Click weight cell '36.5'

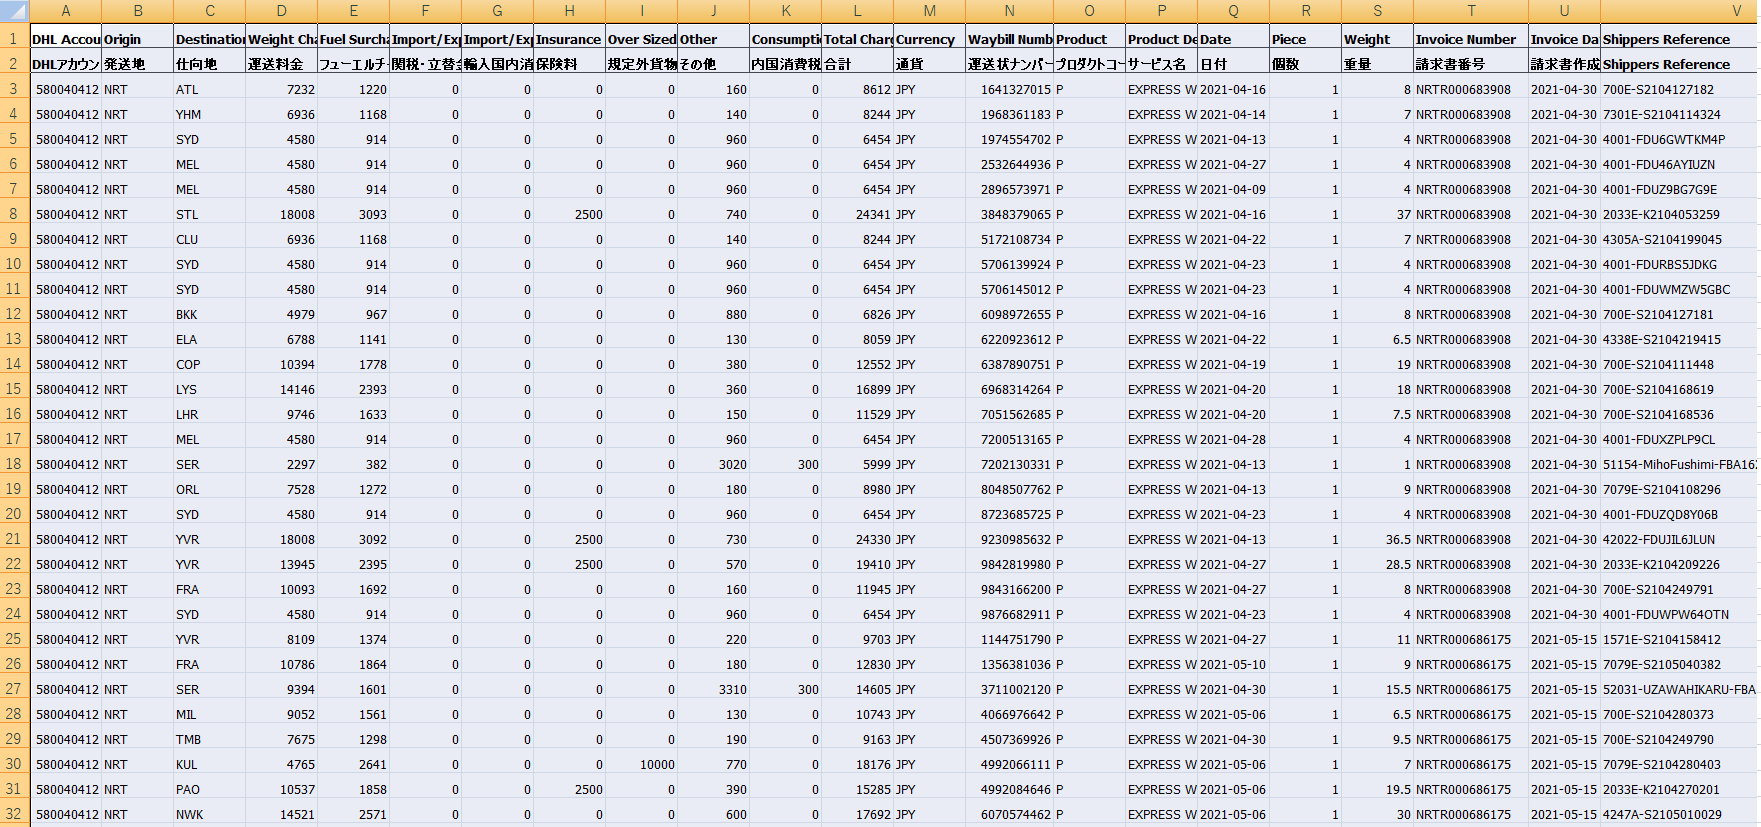(x=1378, y=539)
